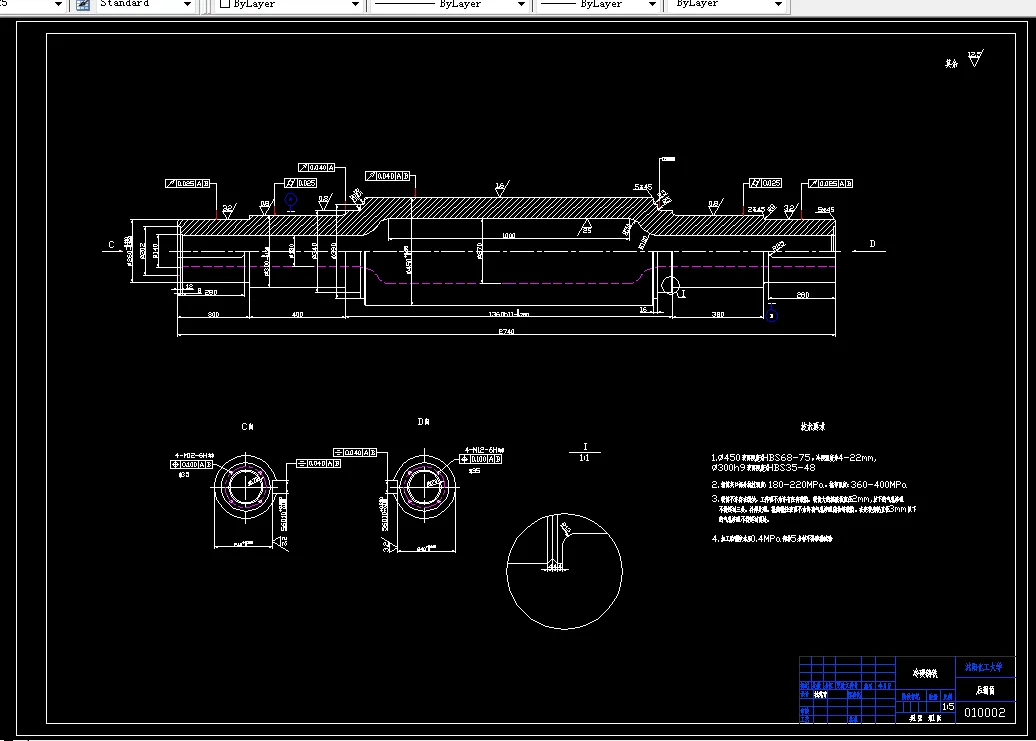Select the blue datum B circle marker
The width and height of the screenshot is (1036, 741).
click(771, 316)
